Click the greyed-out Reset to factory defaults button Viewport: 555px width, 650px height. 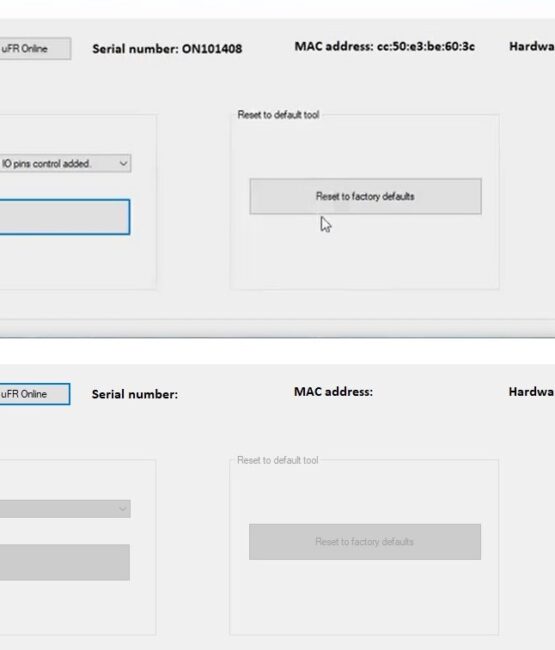[365, 542]
